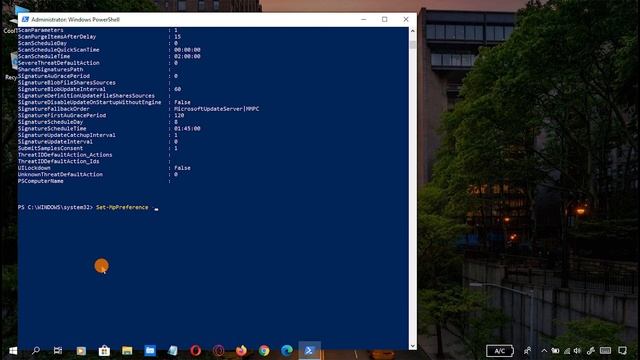640x360 pixels.
Task: Open the volume speaker icon
Action: (577, 351)
